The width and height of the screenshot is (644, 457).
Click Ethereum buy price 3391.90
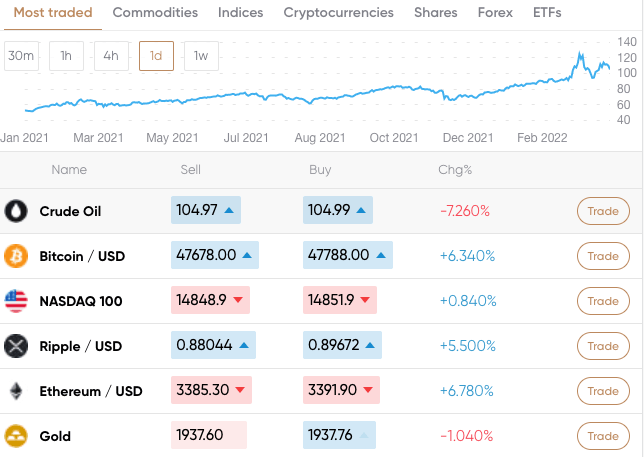[341, 390]
